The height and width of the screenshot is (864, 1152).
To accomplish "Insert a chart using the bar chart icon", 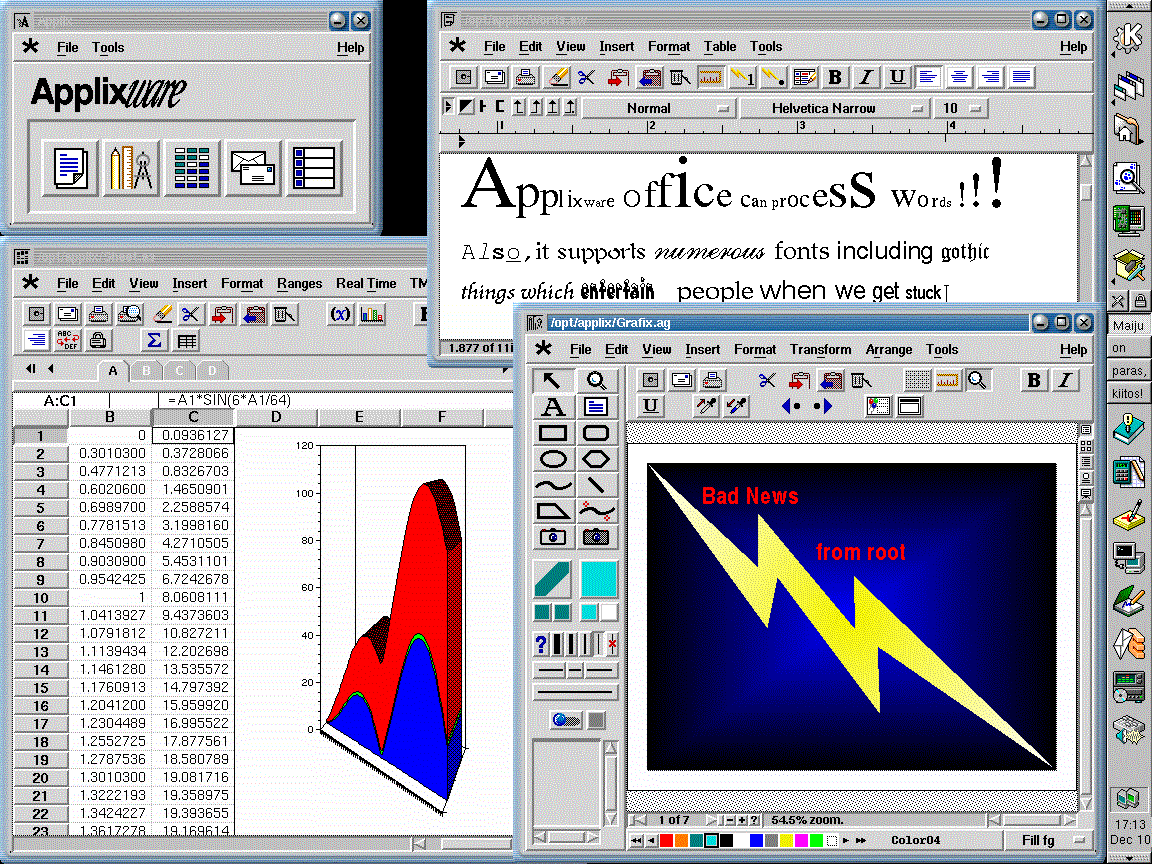I will 371,314.
